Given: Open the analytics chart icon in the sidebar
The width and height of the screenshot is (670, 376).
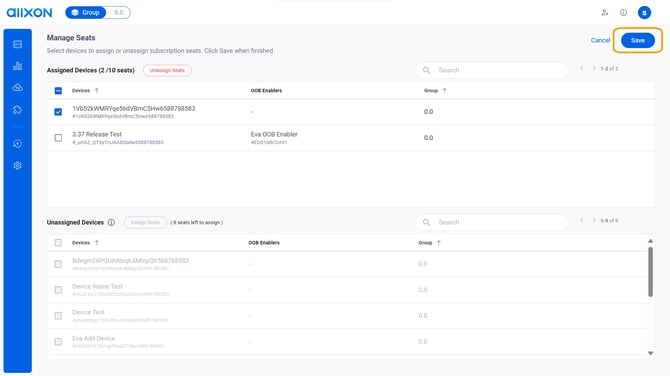Looking at the screenshot, I should click(x=18, y=66).
